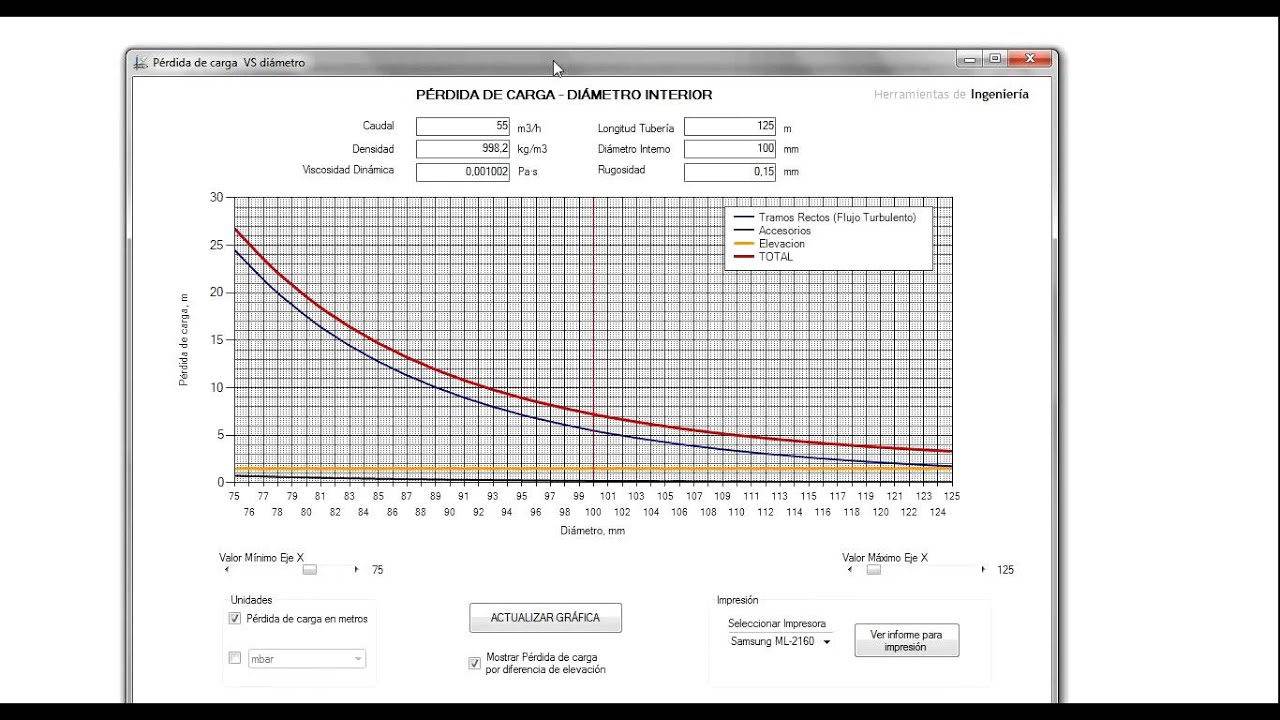
Task: Maximize the Pérdida de carga VS diámetro window
Action: (995, 59)
